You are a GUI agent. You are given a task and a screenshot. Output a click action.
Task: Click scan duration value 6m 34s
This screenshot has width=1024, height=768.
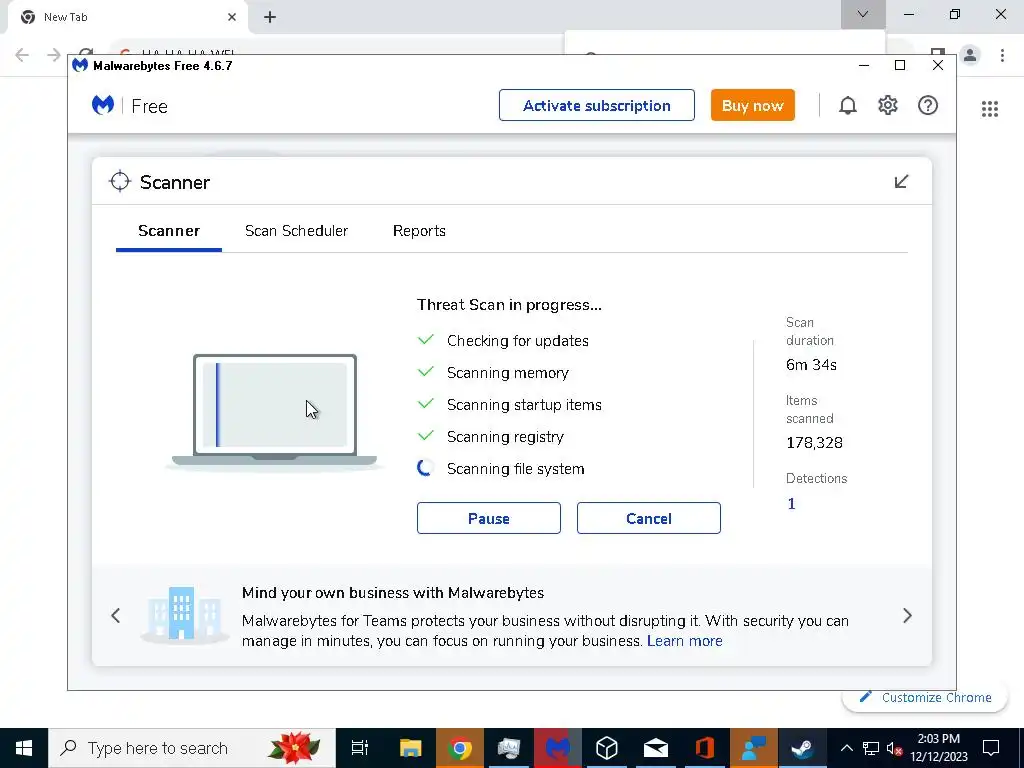(x=811, y=365)
